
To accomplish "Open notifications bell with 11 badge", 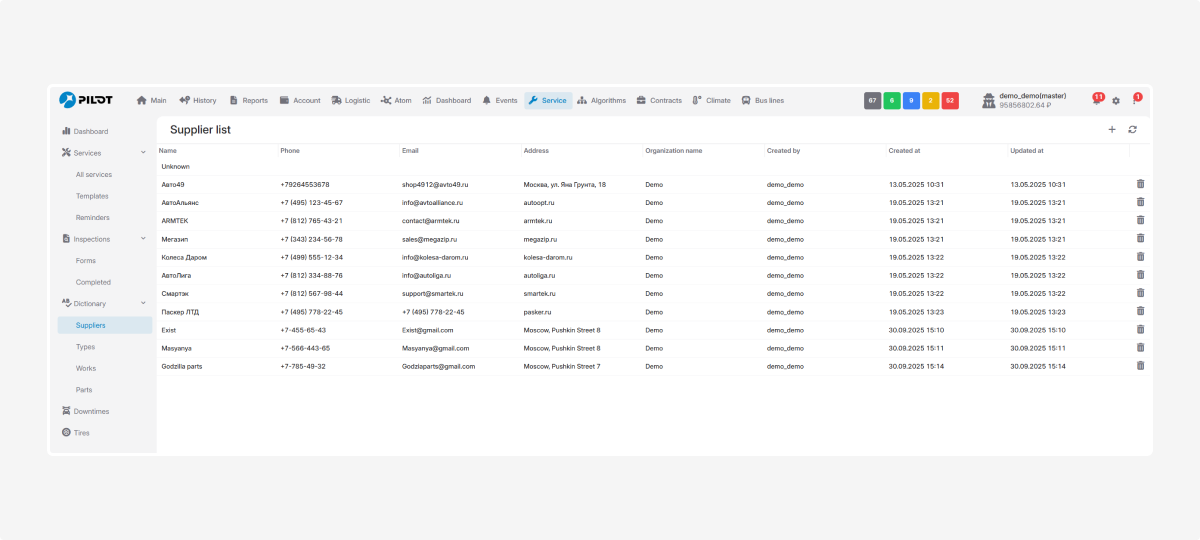I will click(1096, 101).
